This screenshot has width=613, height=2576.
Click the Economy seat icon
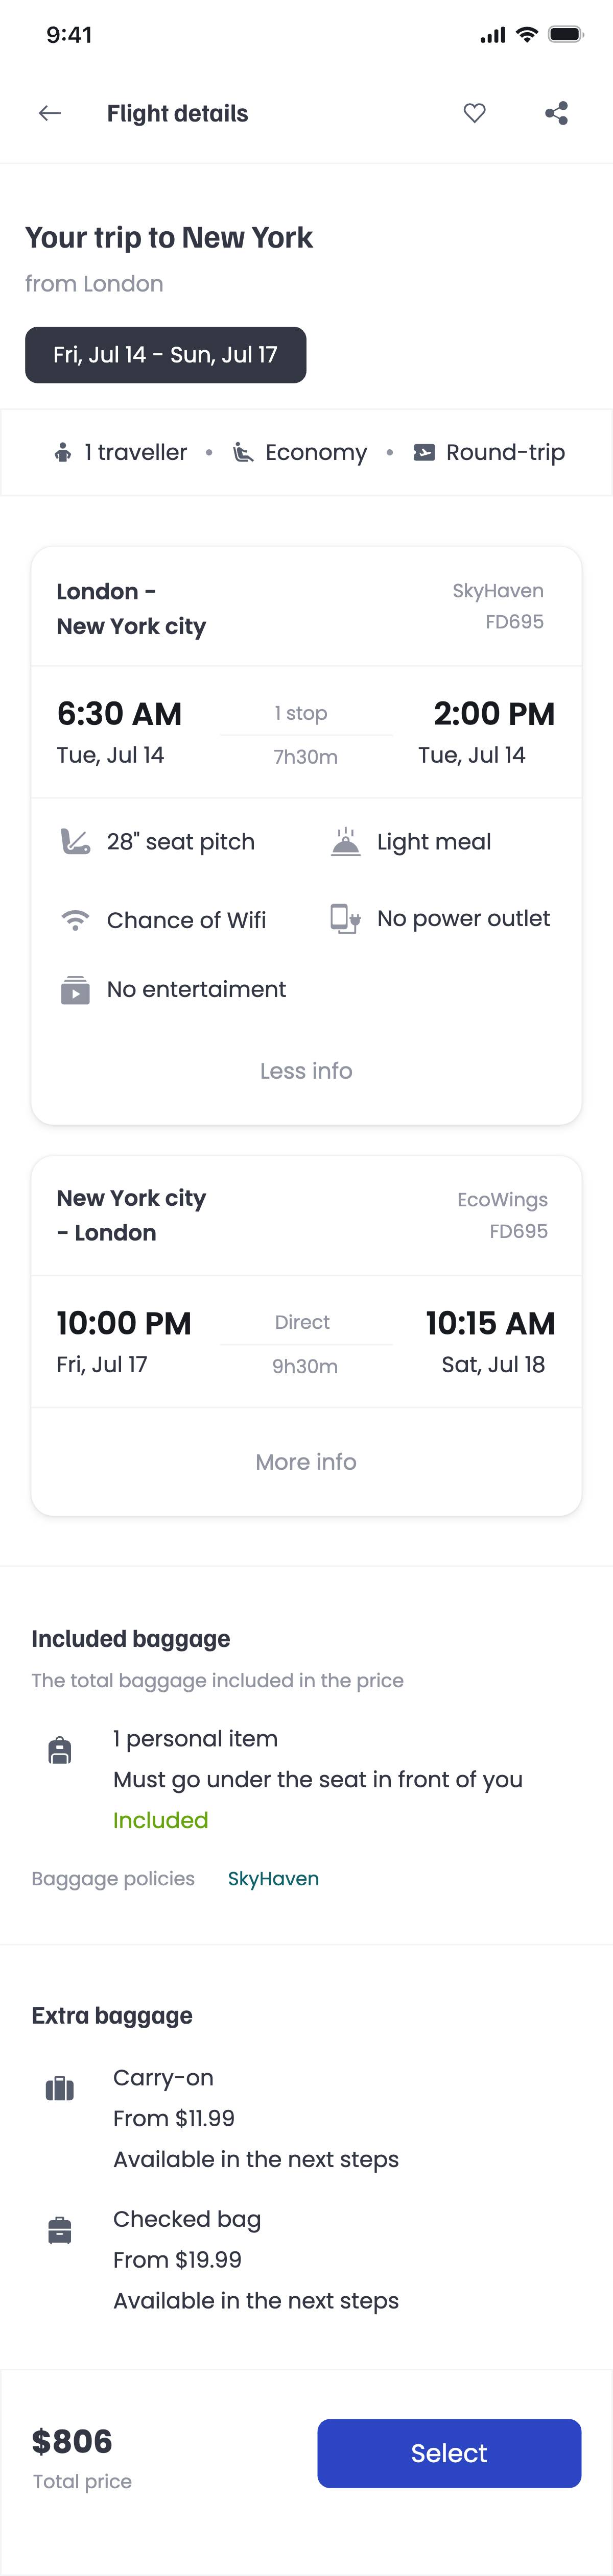243,453
